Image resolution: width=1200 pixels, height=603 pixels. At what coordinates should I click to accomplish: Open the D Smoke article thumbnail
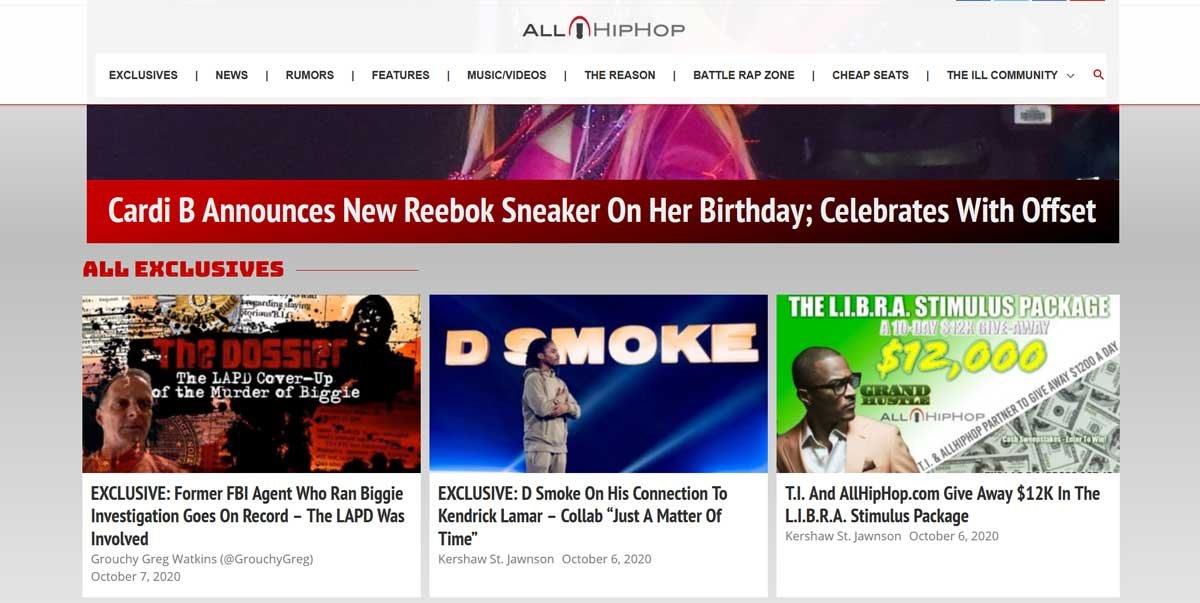[598, 383]
